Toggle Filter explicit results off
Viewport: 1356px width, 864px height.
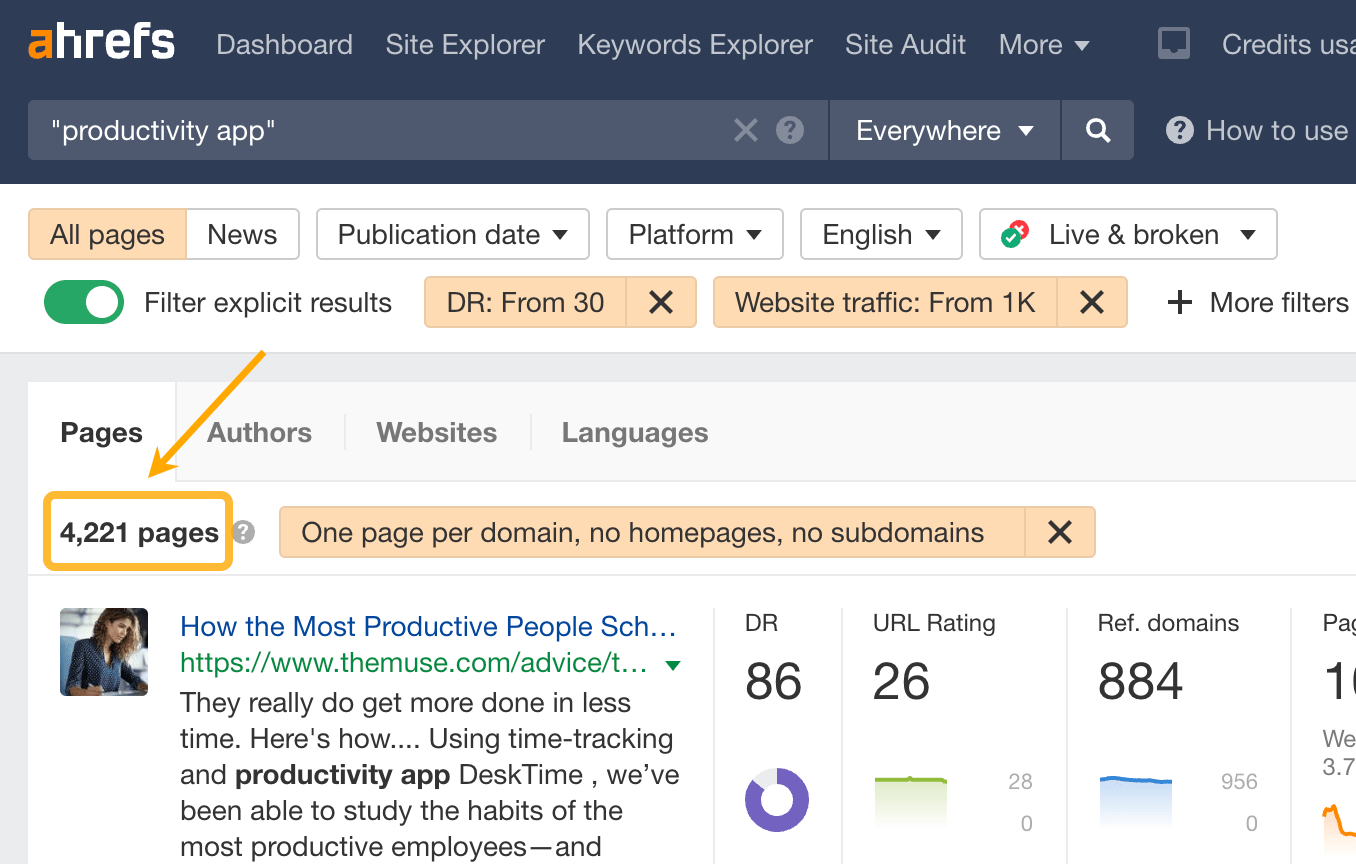coord(83,302)
